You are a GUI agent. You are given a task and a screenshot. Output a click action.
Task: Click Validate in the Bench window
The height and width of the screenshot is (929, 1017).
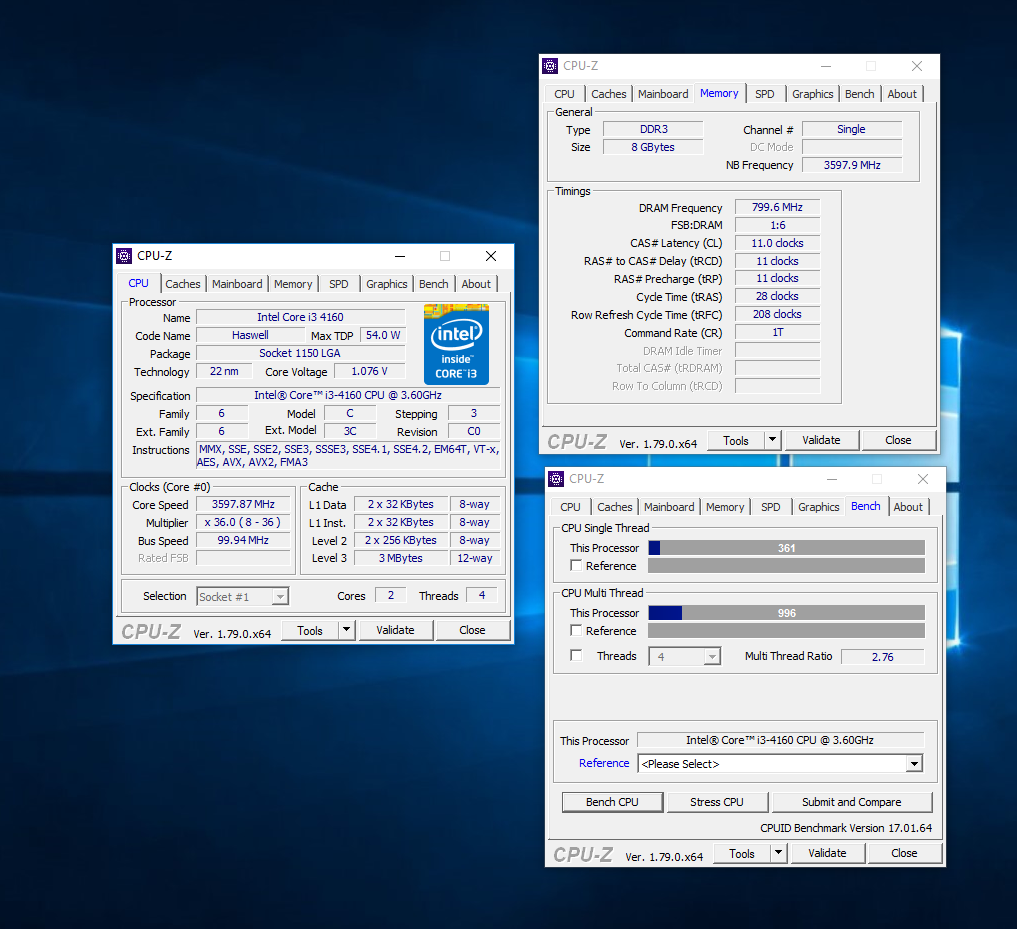[x=827, y=853]
